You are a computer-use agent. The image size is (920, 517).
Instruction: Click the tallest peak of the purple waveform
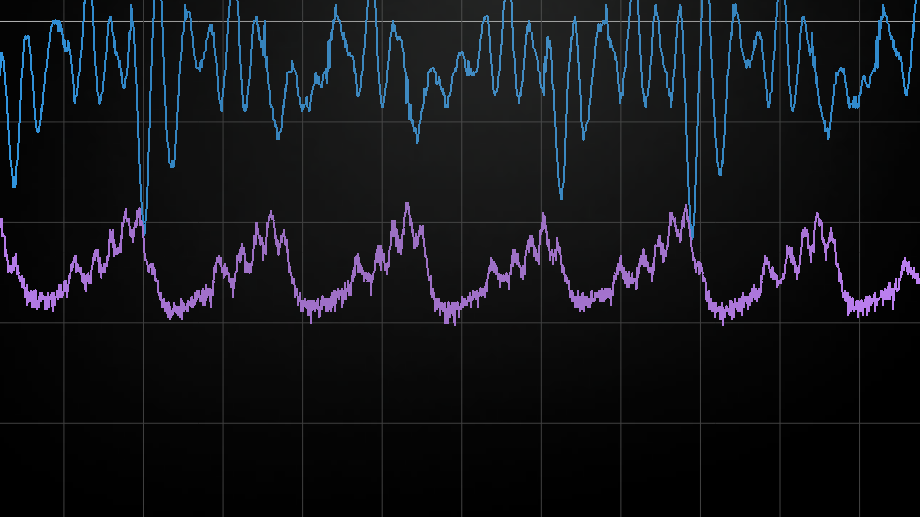[407, 204]
